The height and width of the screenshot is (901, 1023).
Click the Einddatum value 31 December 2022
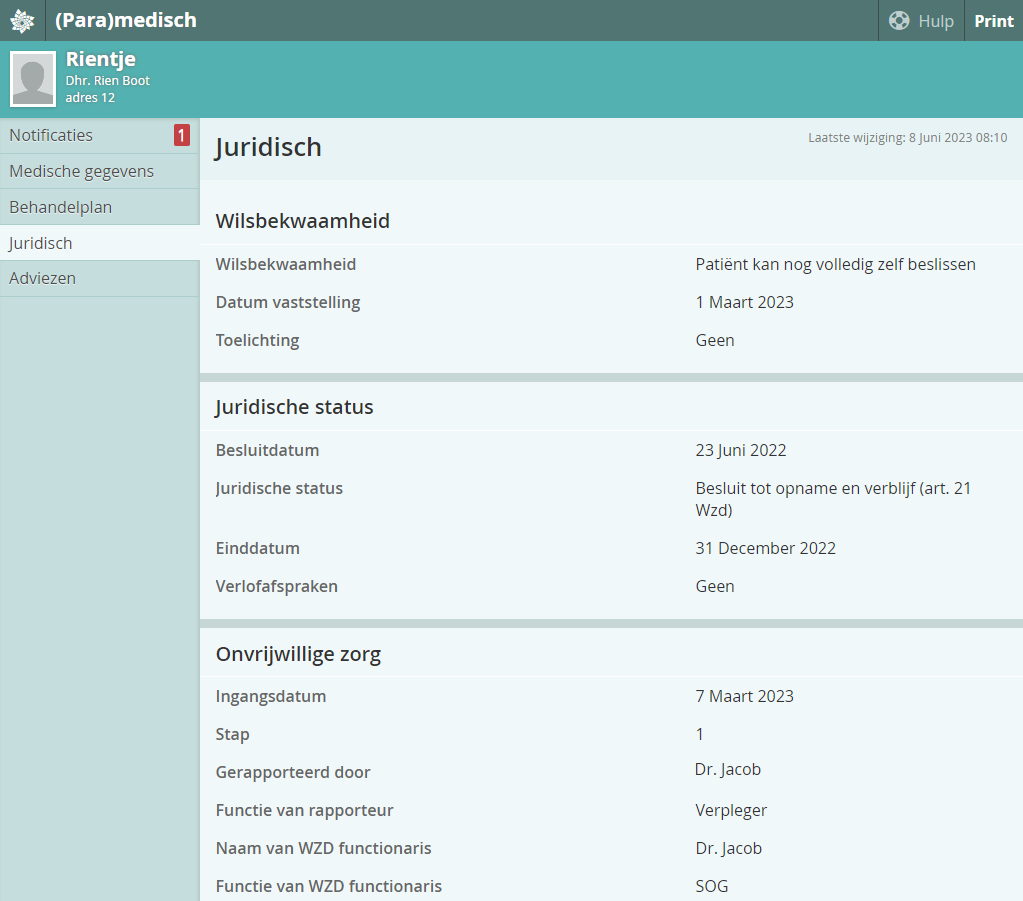(765, 548)
